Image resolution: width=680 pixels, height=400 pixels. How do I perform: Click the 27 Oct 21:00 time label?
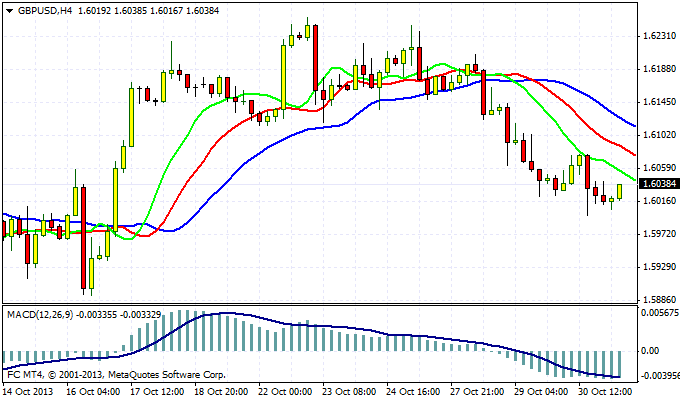pos(477,392)
